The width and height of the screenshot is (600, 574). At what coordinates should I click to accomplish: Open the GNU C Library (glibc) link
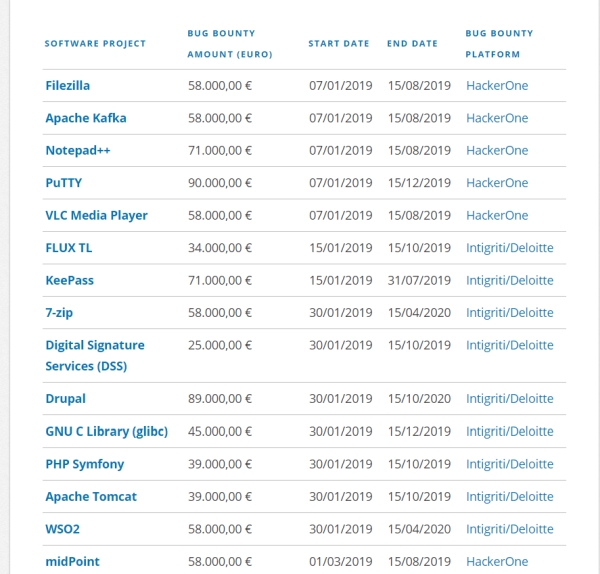coord(107,432)
